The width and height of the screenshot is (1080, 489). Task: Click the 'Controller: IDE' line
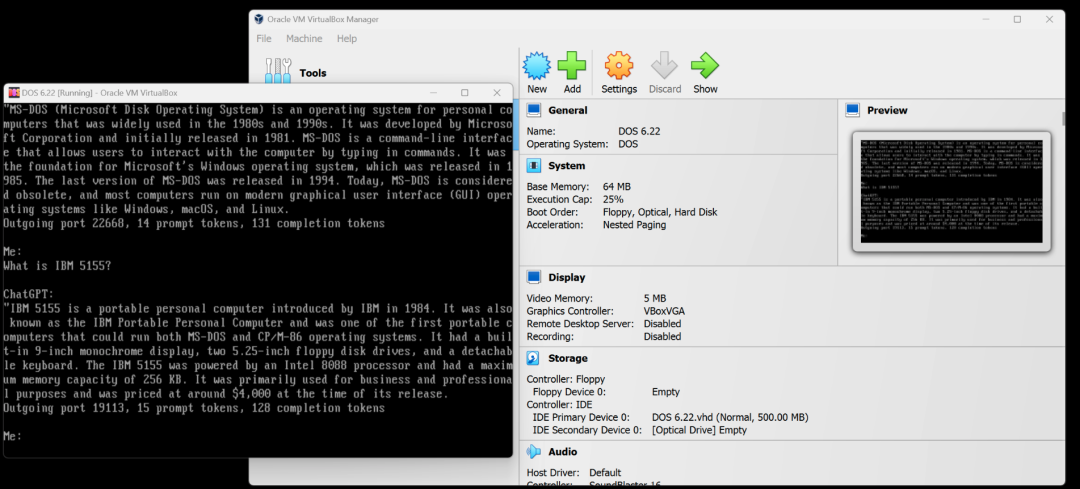point(559,405)
